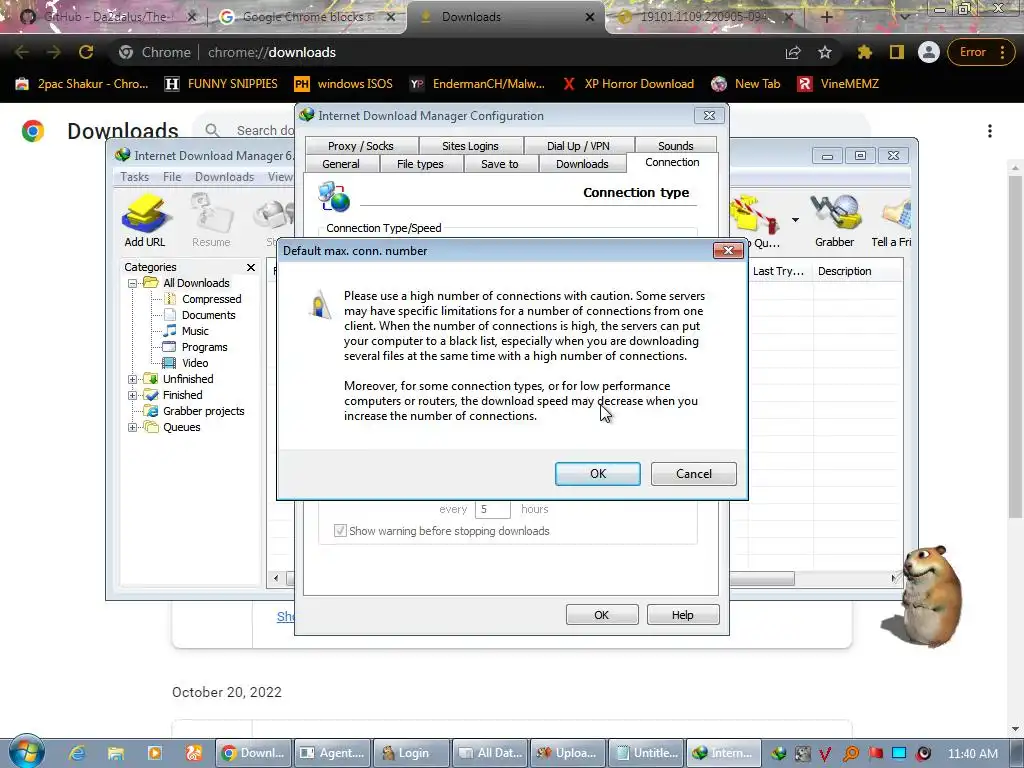Open the Downloads page three-dot menu
The height and width of the screenshot is (768, 1024).
pyautogui.click(x=989, y=131)
